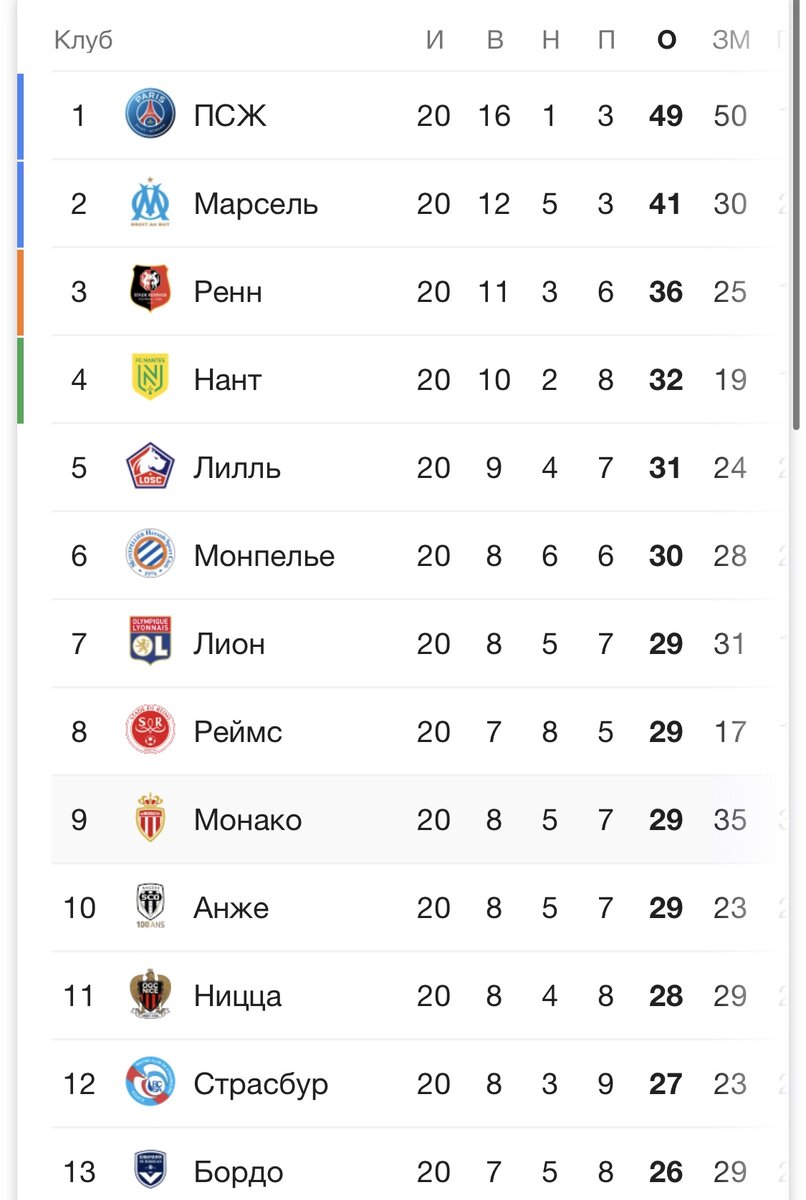The image size is (806, 1200).
Task: Click the Monaco club badge
Action: point(150,819)
